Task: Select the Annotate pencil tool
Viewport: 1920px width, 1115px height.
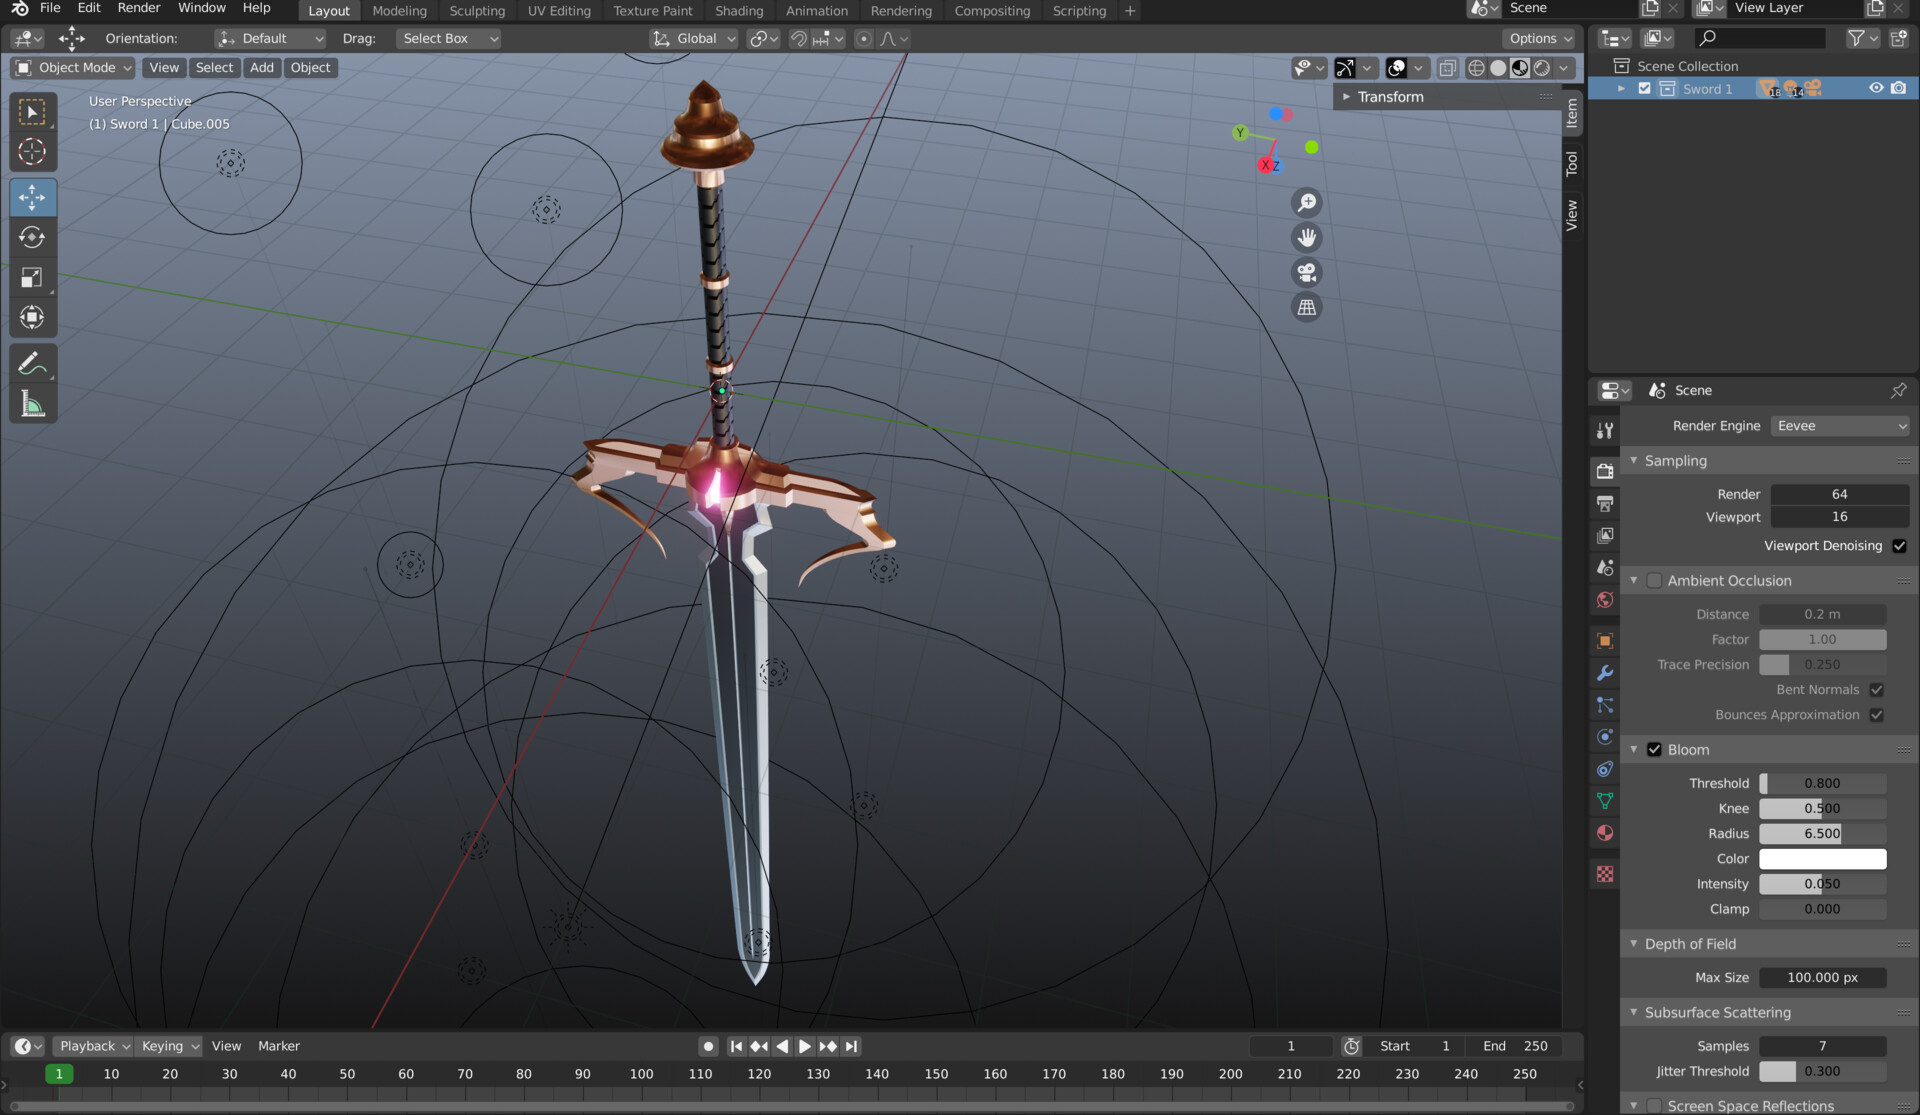Action: click(x=32, y=364)
